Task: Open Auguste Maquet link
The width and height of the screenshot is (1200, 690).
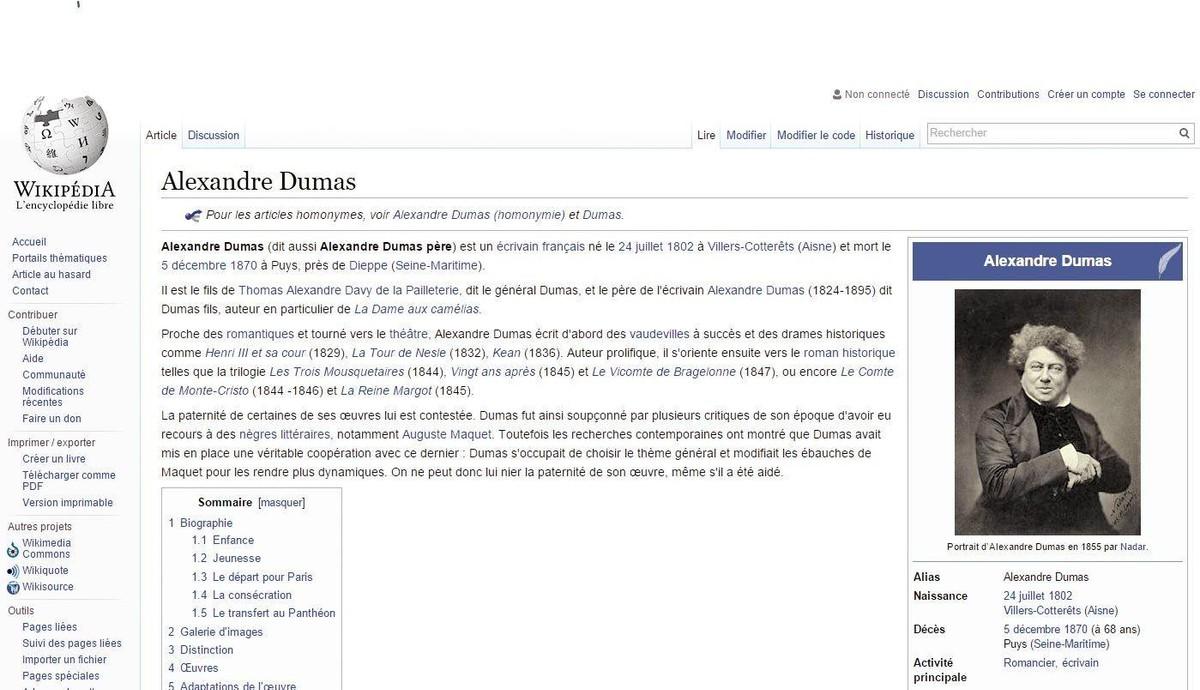Action: tap(447, 434)
